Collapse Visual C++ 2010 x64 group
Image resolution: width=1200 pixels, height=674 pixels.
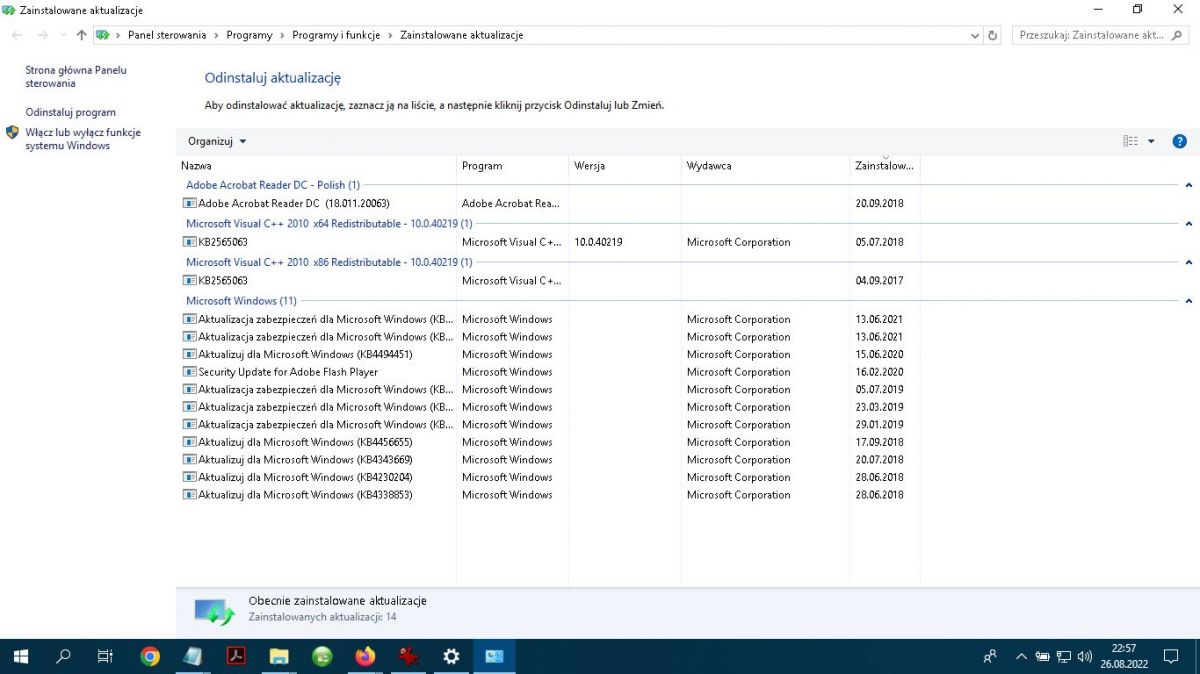(x=1188, y=224)
